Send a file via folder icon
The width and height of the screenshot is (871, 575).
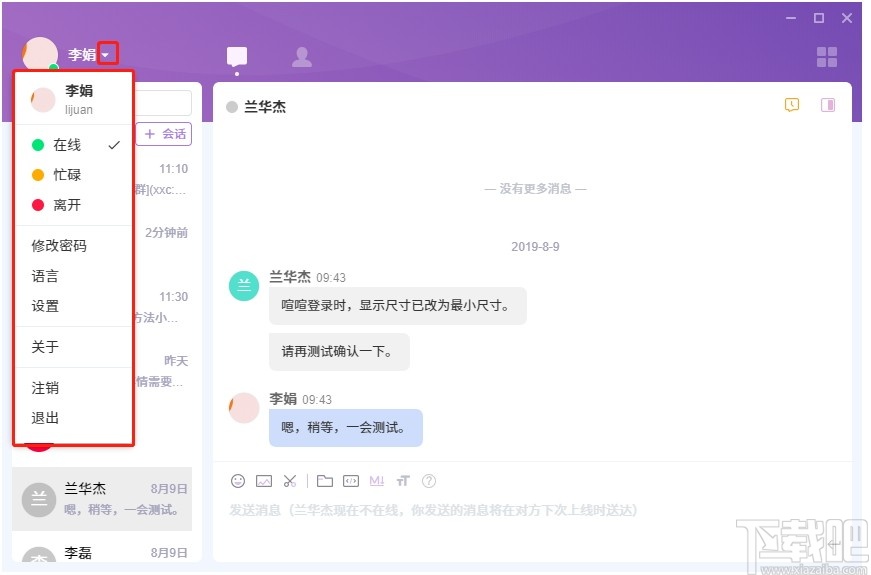(x=325, y=481)
